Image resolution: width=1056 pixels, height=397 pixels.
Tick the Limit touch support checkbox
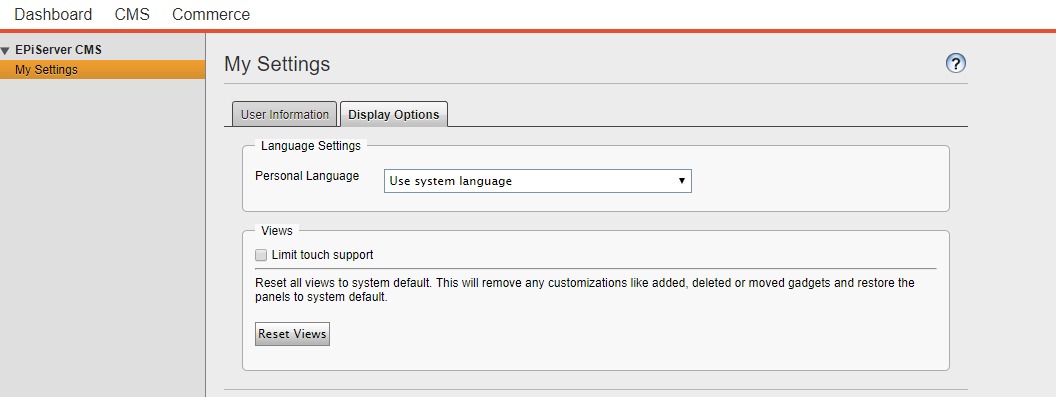(x=261, y=255)
